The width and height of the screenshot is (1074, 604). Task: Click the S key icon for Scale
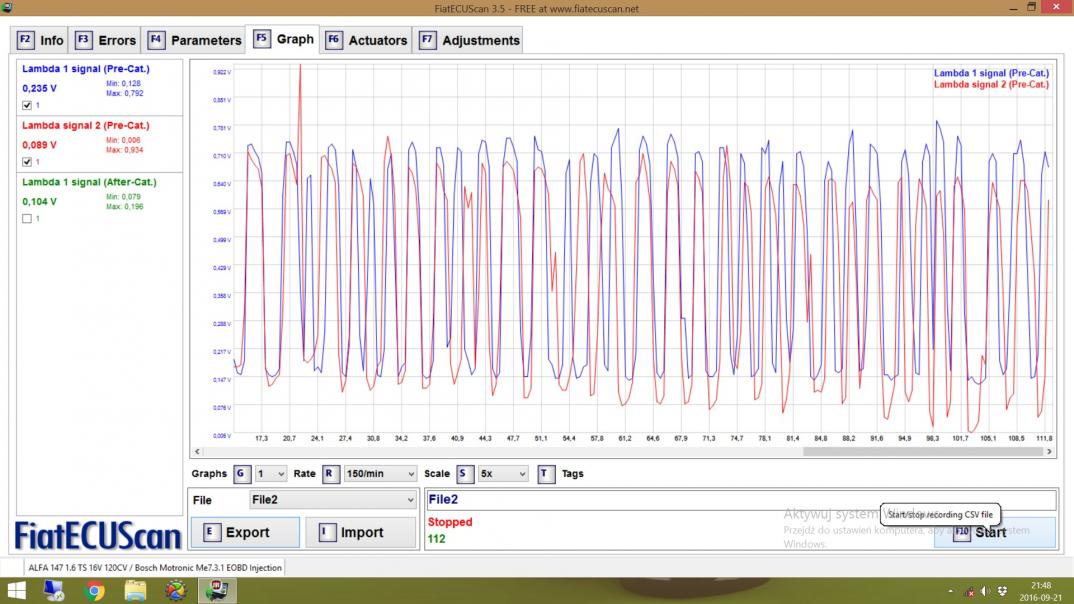(465, 474)
